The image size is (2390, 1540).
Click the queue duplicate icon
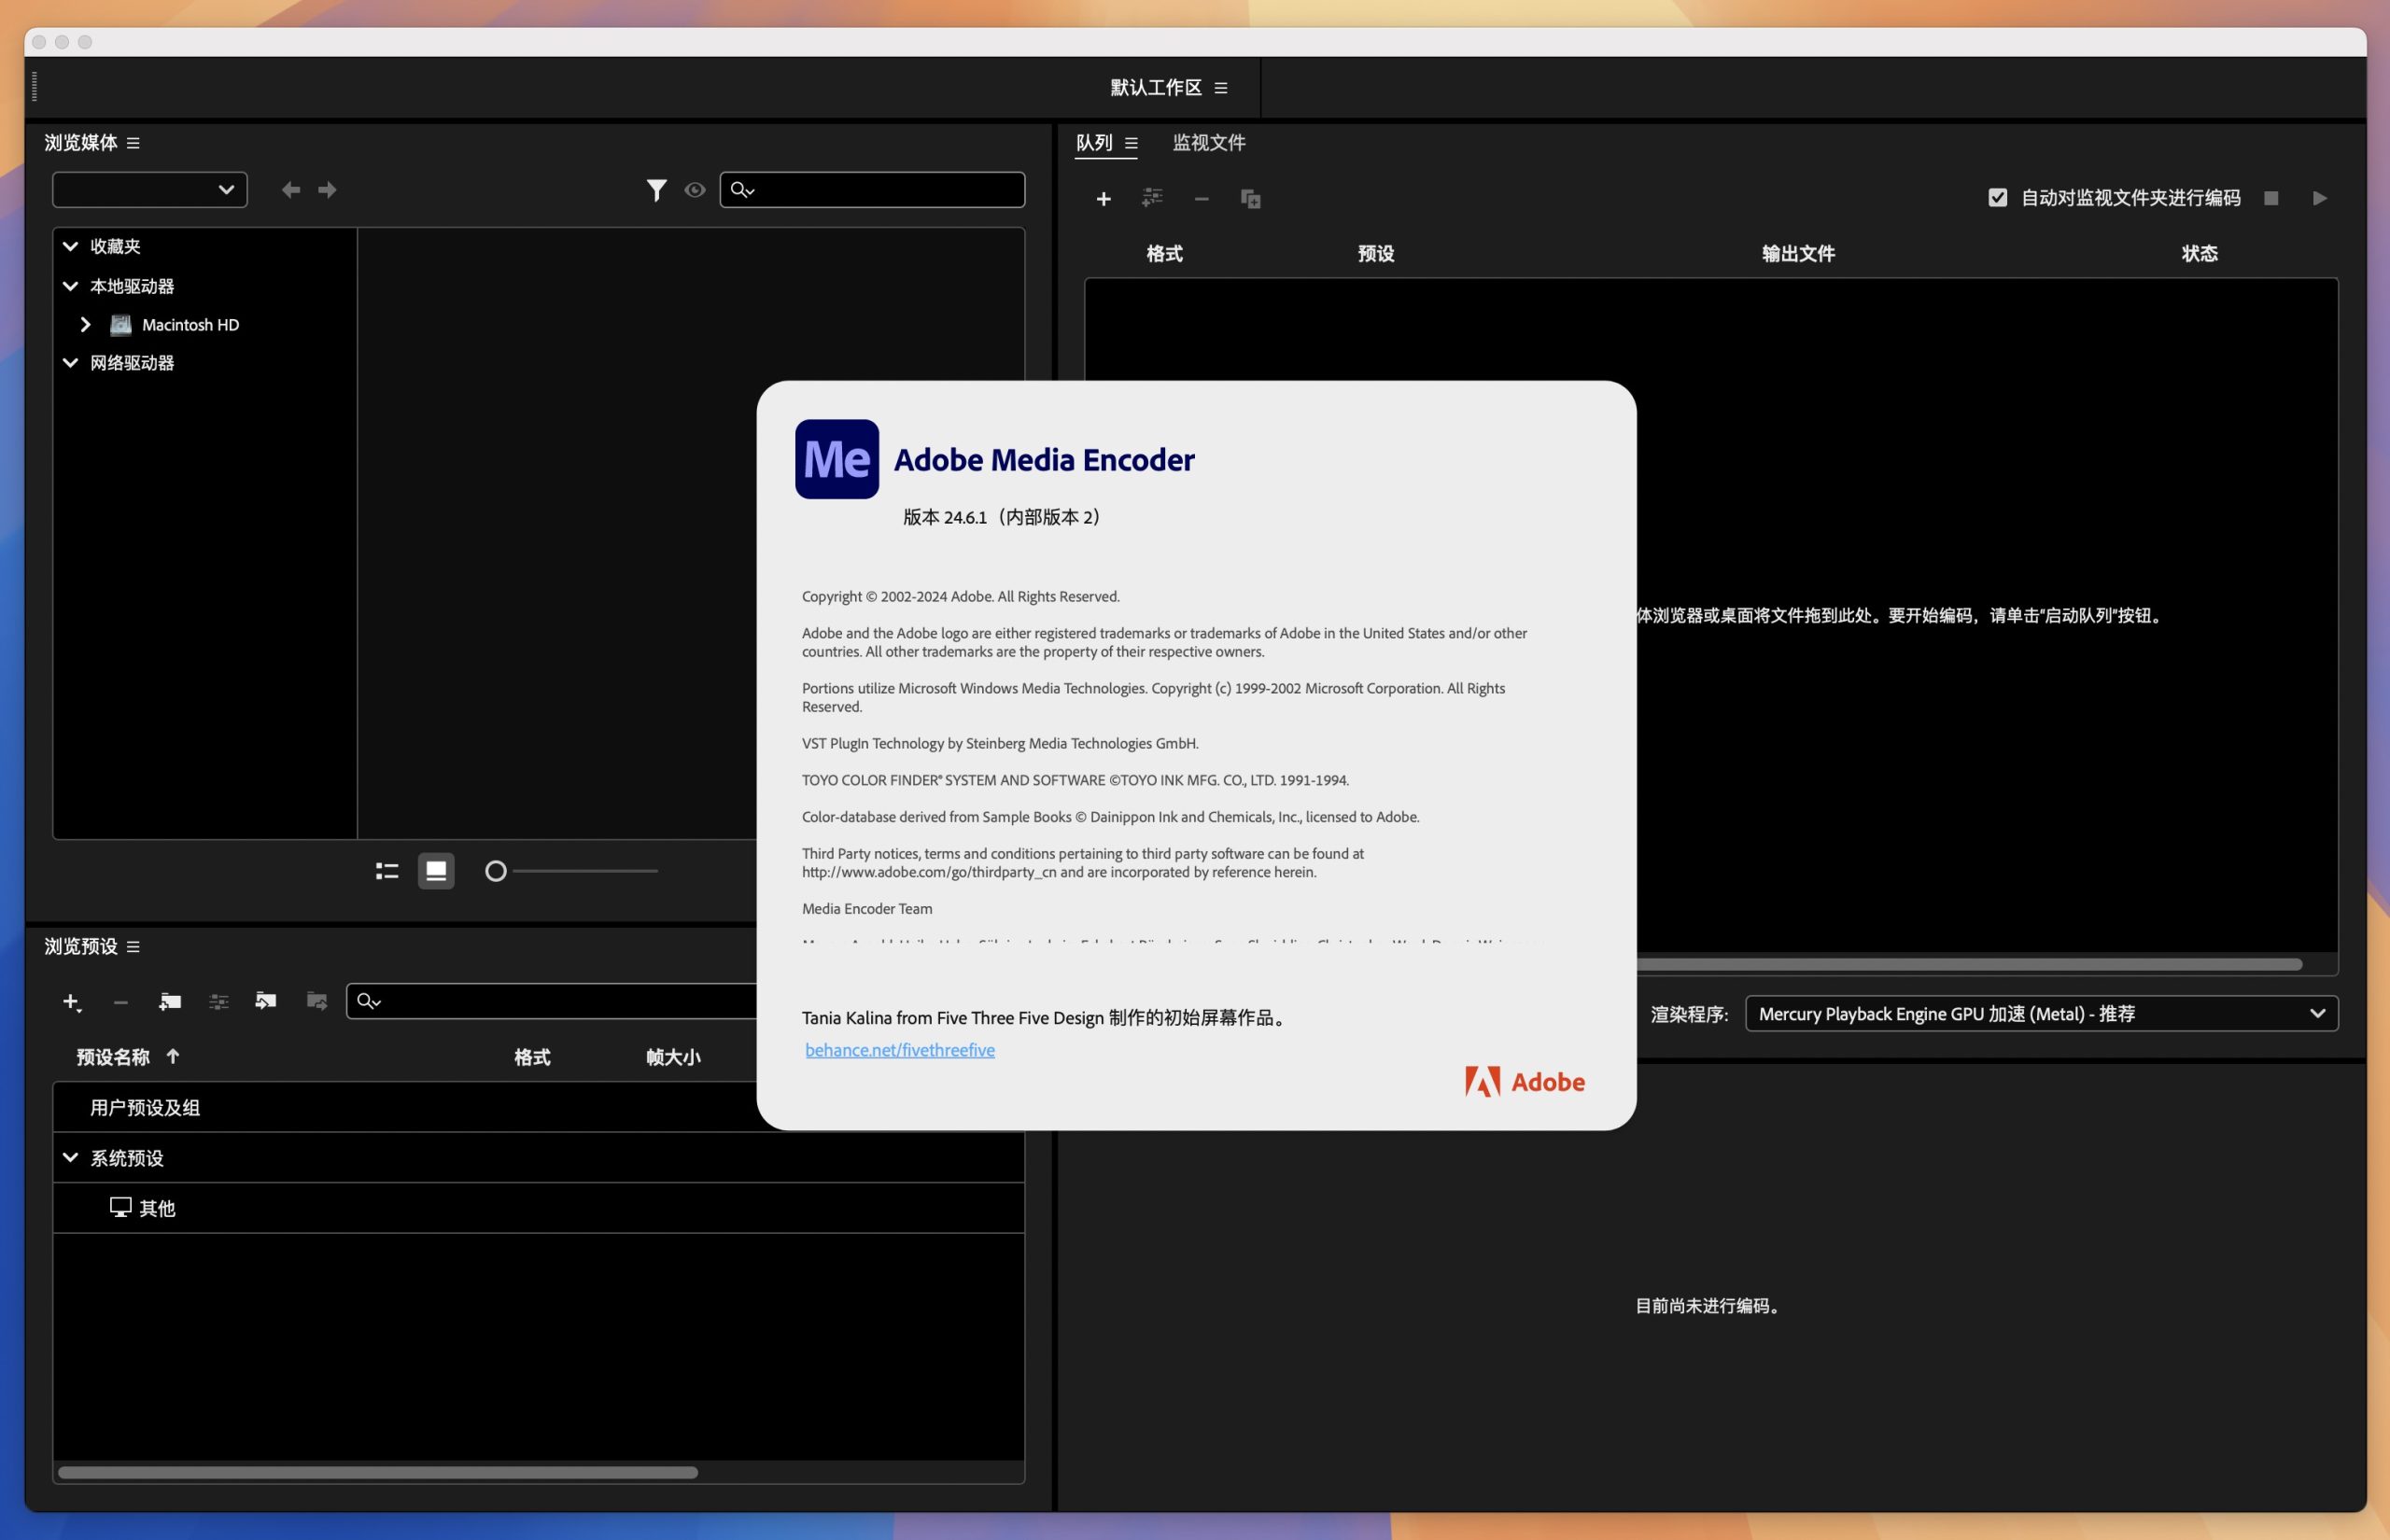(x=1250, y=198)
